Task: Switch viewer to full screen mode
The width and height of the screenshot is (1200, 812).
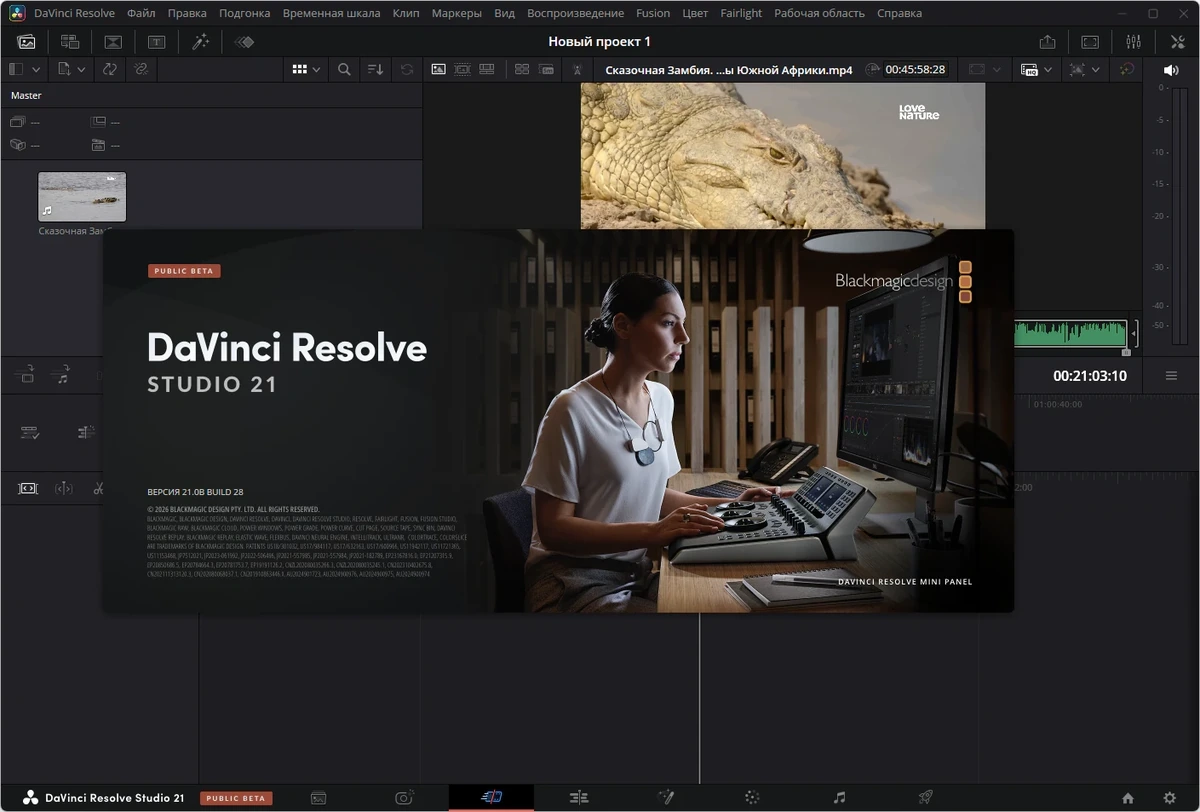Action: (1090, 42)
